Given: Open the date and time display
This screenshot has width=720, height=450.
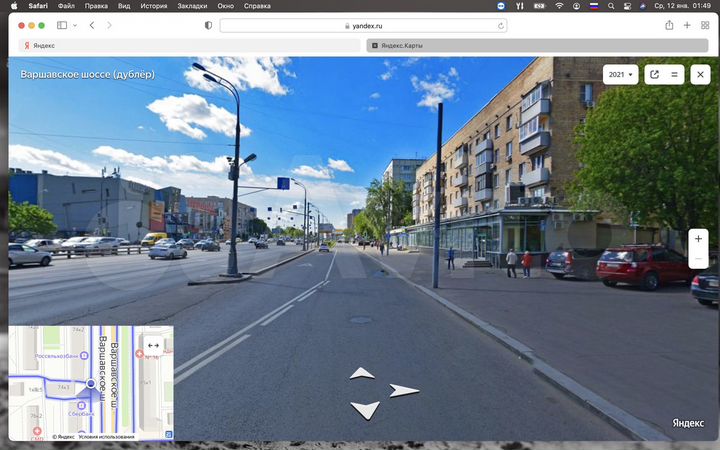Looking at the screenshot, I should [x=682, y=6].
